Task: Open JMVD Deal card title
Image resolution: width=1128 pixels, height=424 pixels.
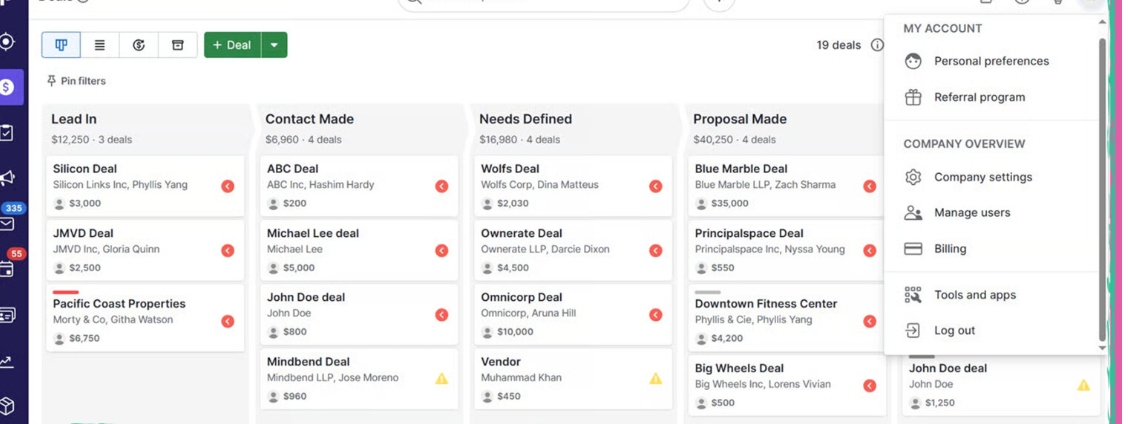Action: click(83, 233)
